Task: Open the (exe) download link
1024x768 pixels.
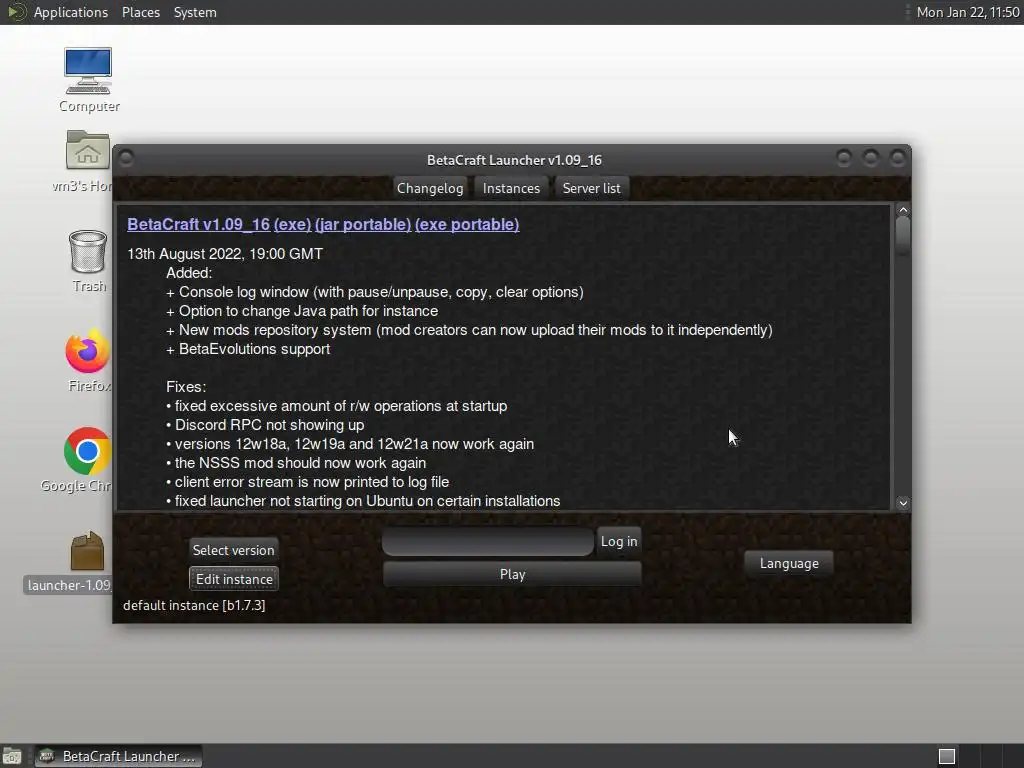Action: 293,224
